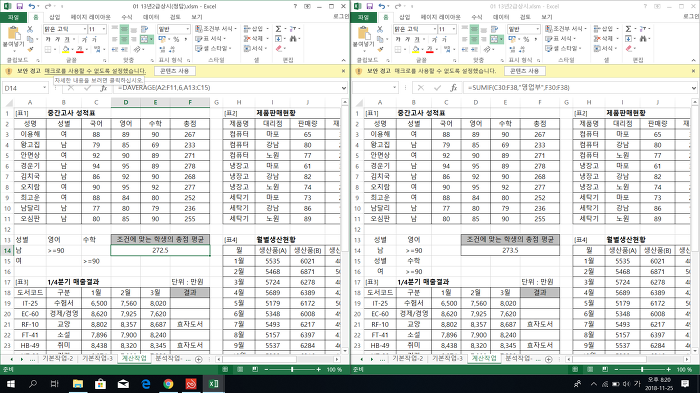Click AutoSum sigma icon in right window
This screenshot has height=393, width=700.
[629, 29]
